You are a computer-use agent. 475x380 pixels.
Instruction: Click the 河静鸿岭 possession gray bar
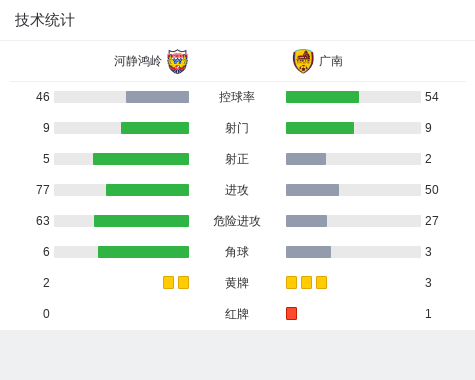157,97
